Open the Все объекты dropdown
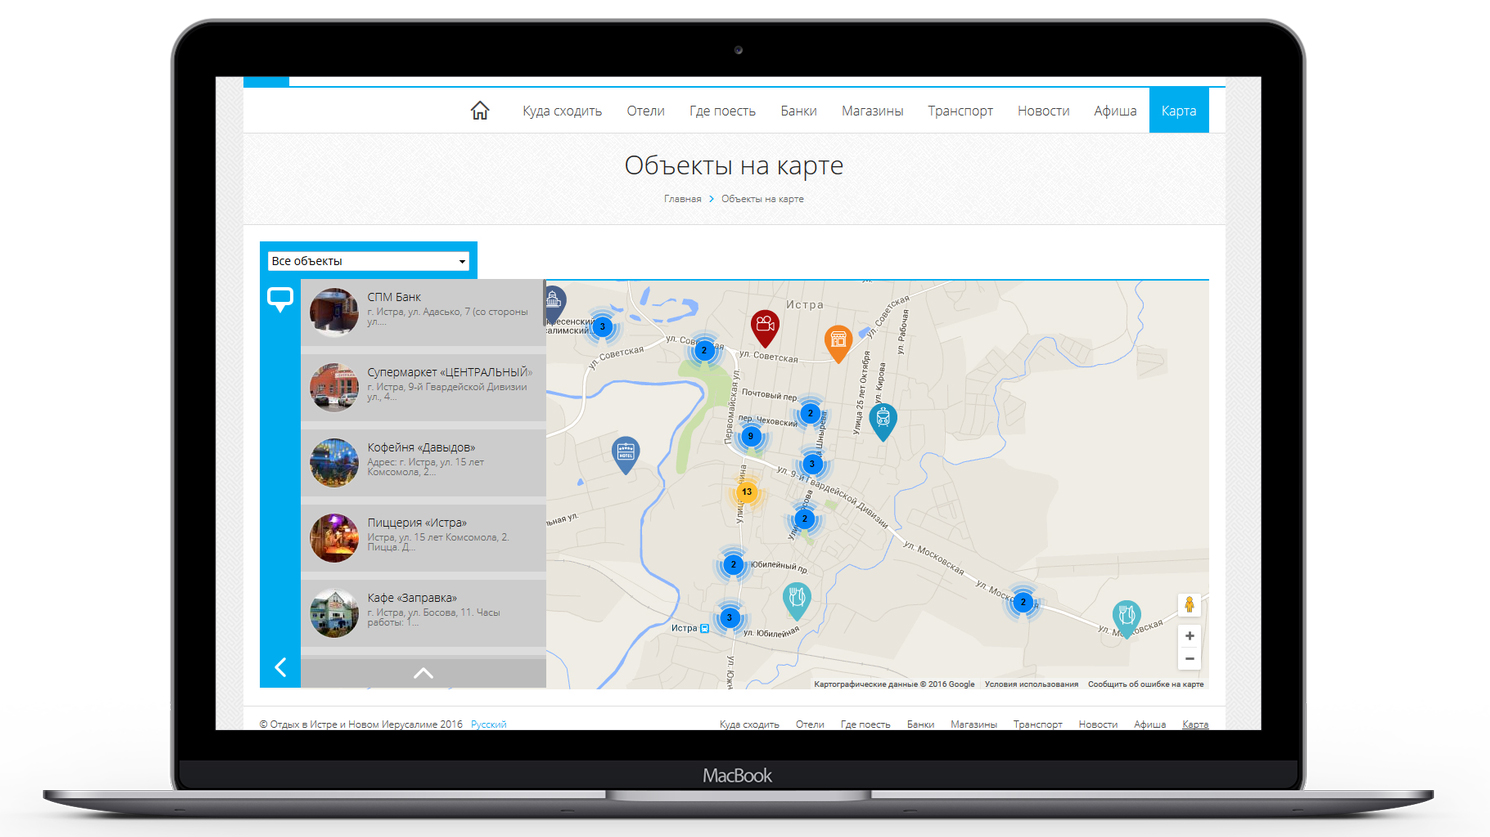 pos(369,261)
